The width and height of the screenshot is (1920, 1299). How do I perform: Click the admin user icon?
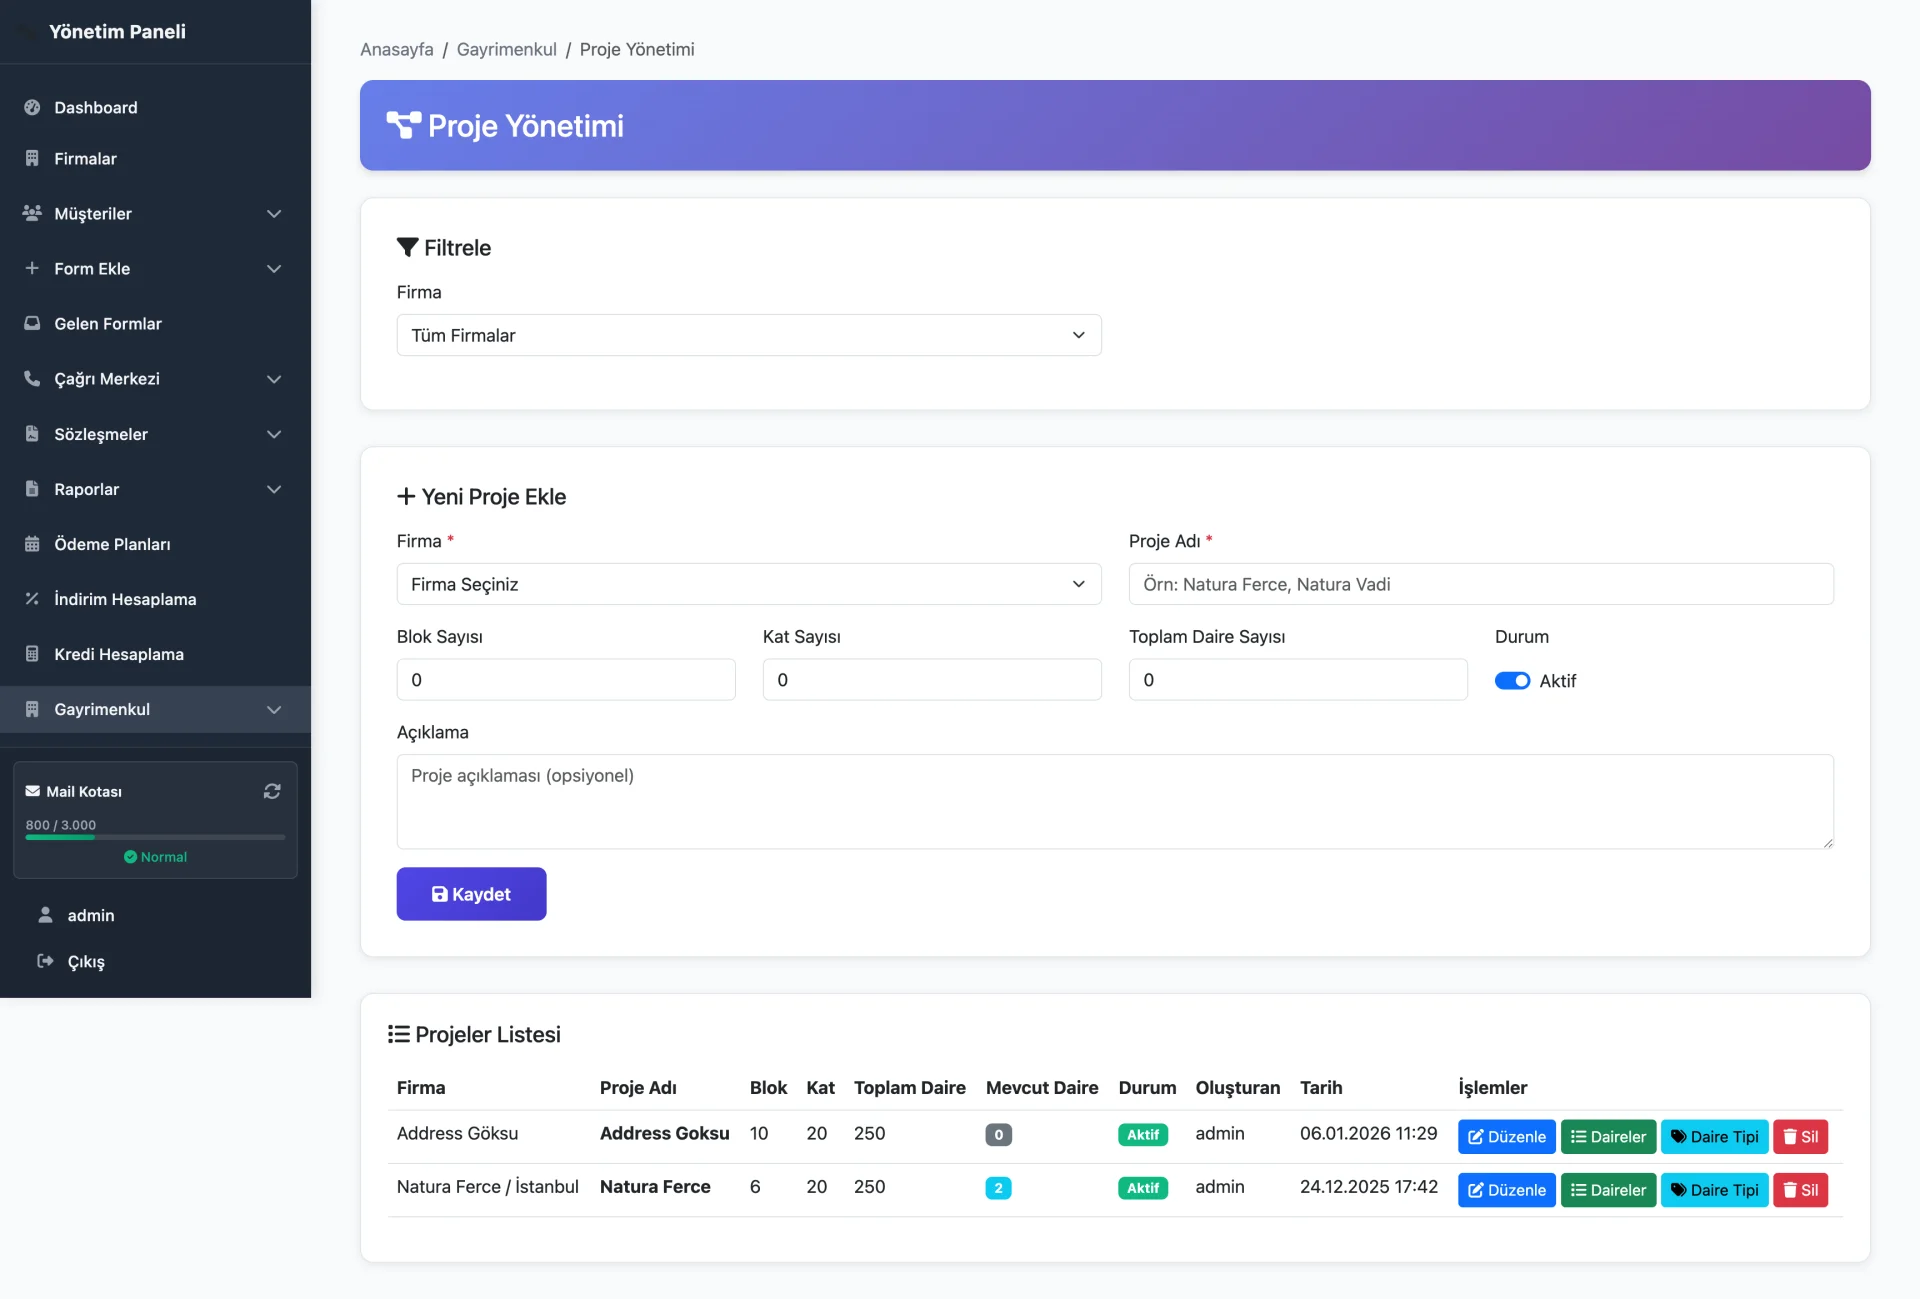pos(45,915)
